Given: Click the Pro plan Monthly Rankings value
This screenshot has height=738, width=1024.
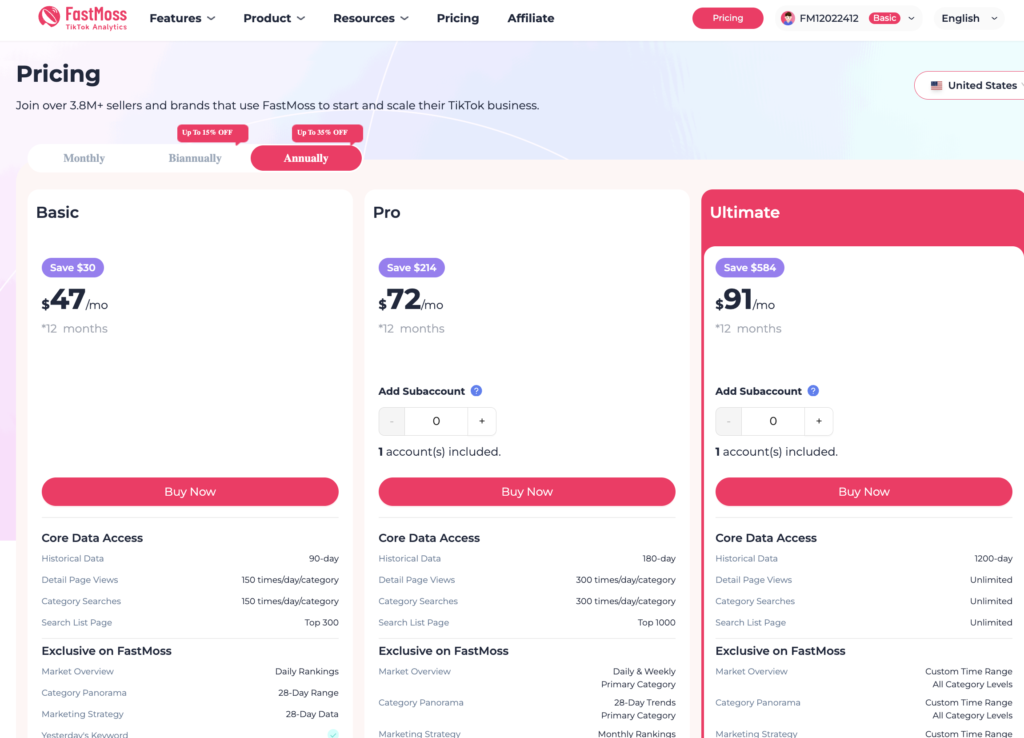Looking at the screenshot, I should (x=637, y=733).
